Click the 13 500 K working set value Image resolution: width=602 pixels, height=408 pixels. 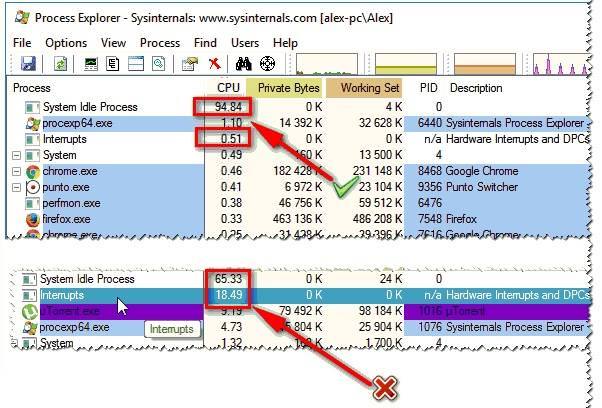pos(380,155)
